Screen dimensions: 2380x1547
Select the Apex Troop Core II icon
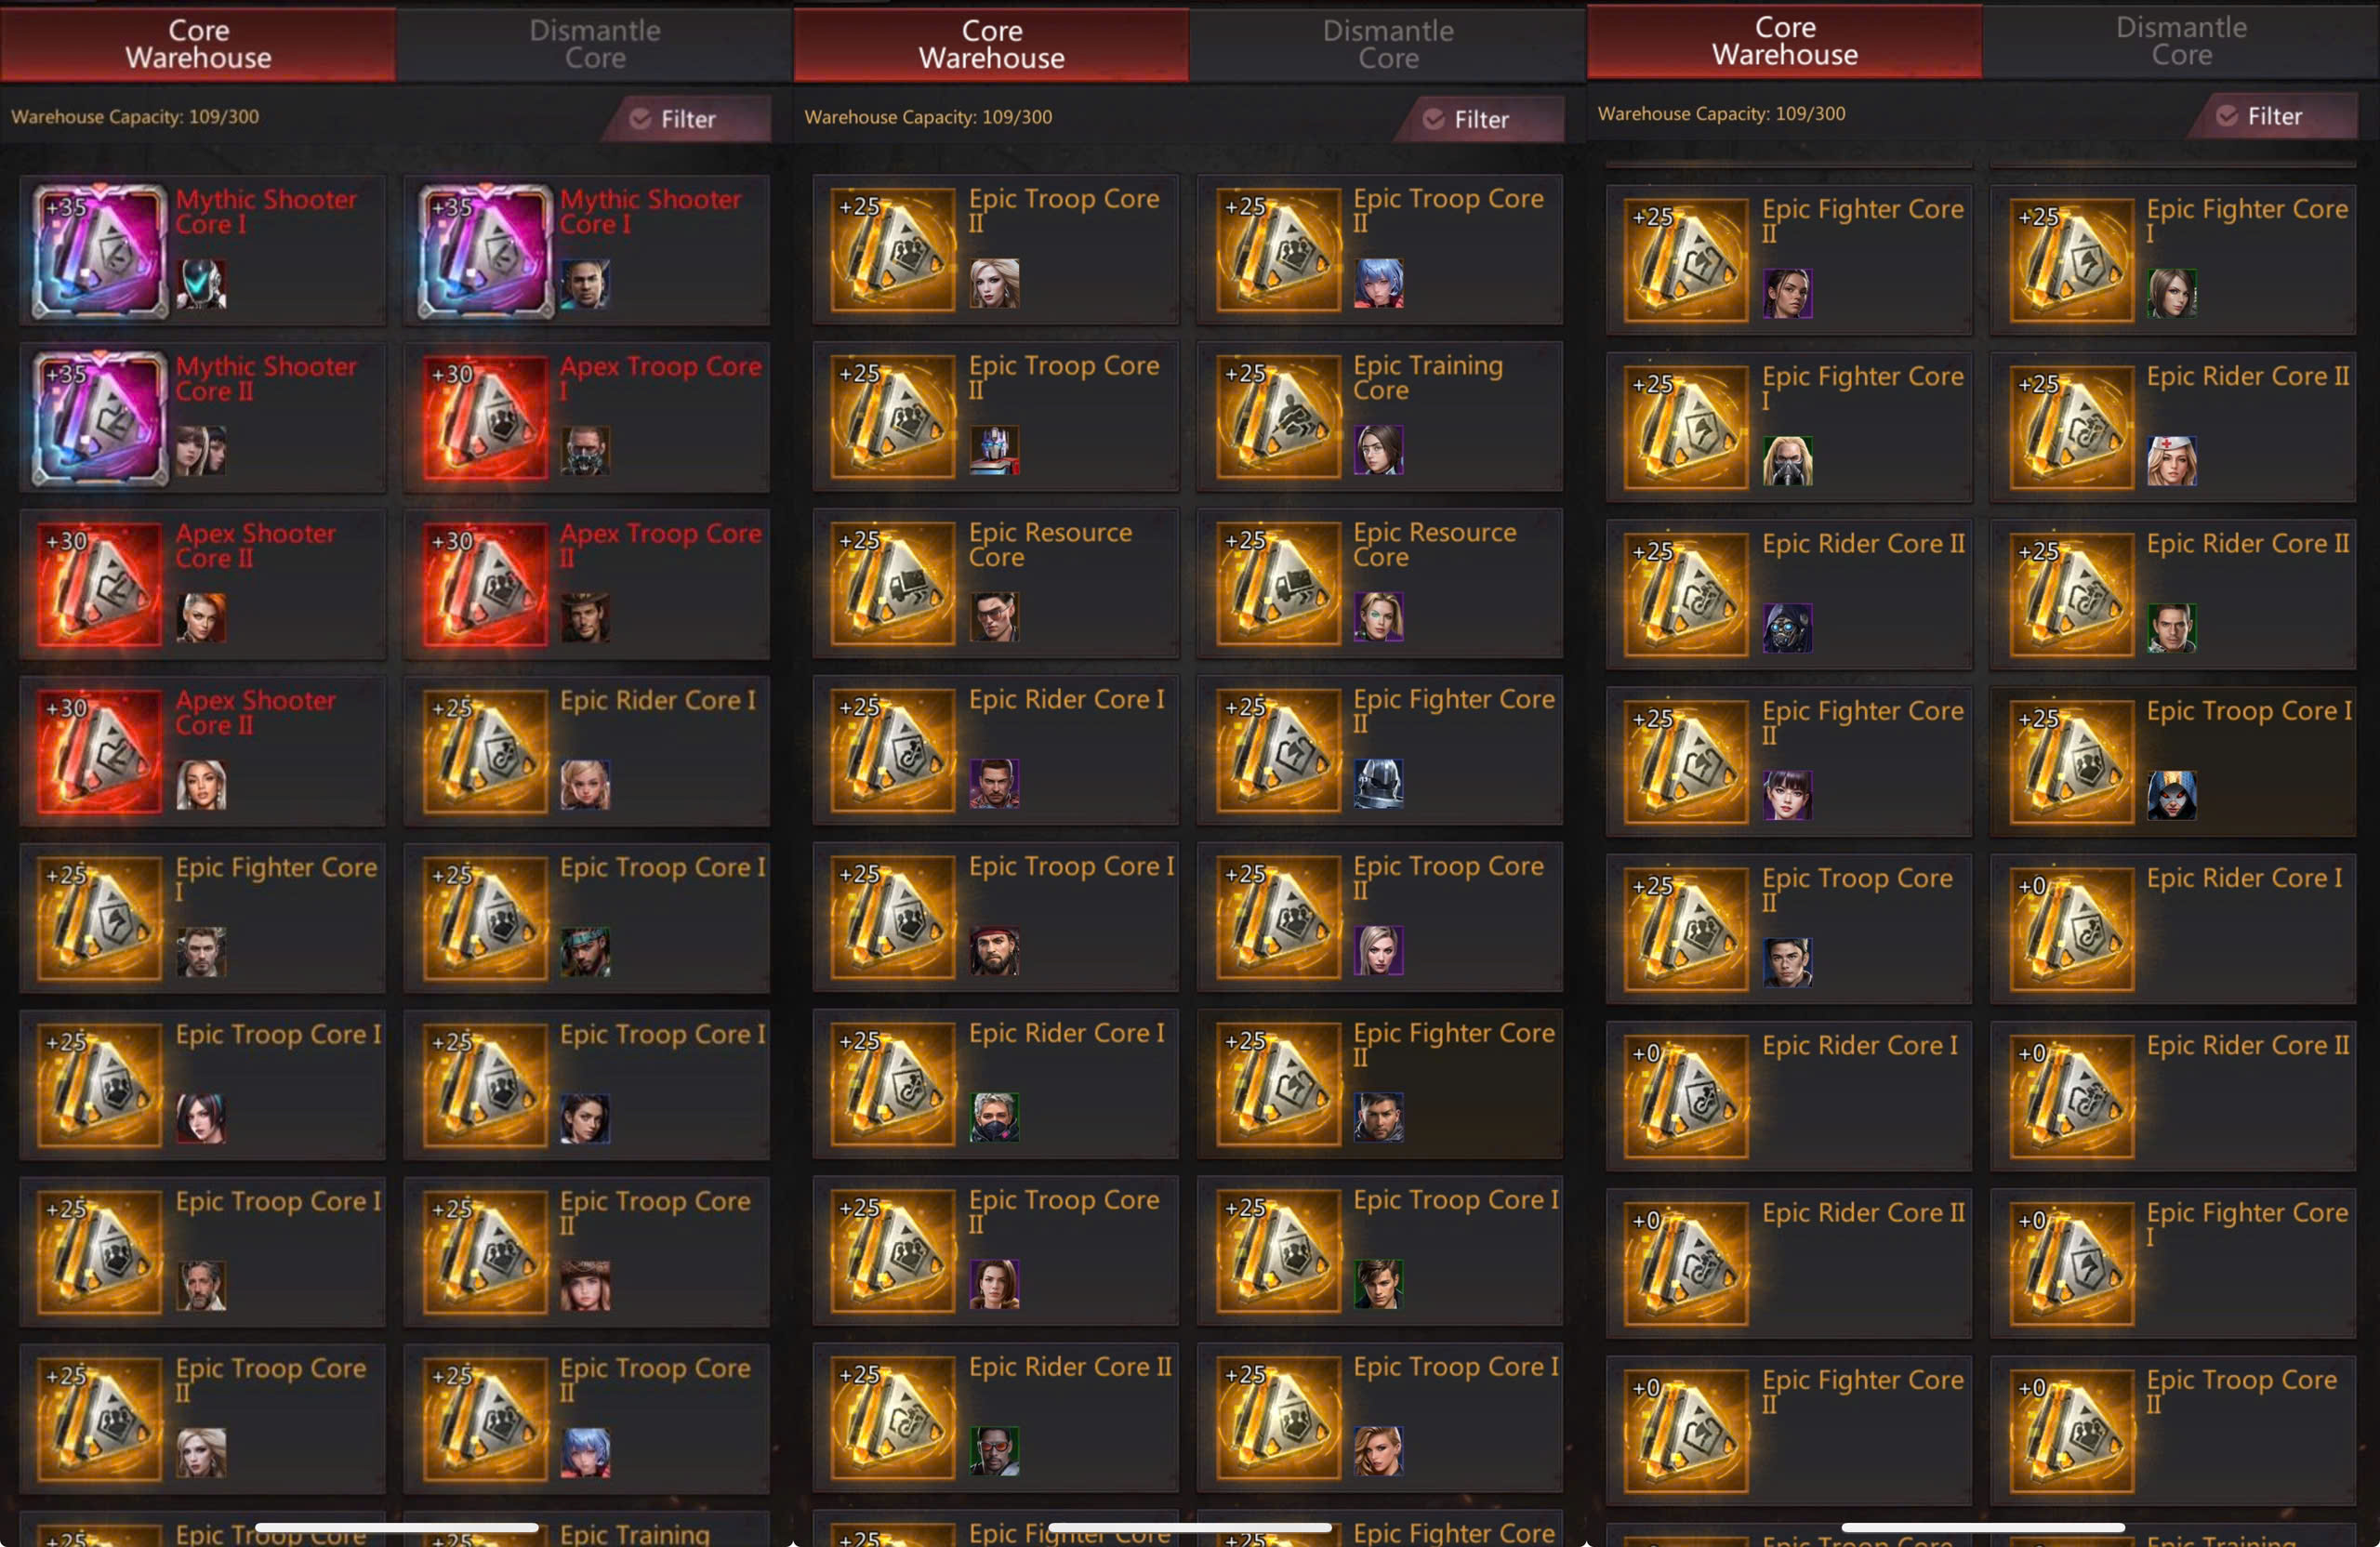[484, 584]
